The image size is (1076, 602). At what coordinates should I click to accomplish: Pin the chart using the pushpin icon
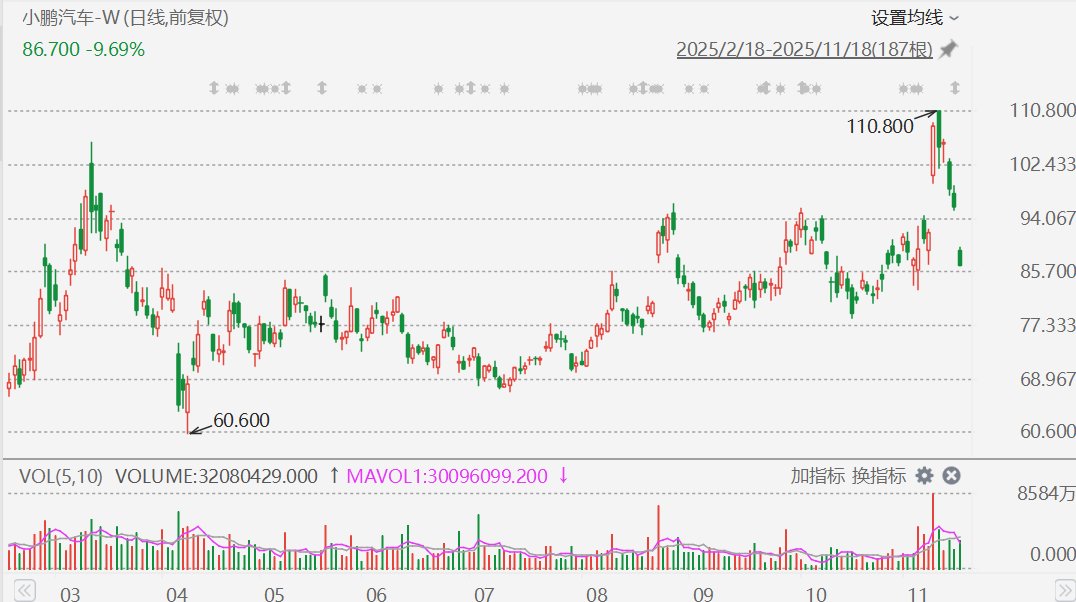[x=948, y=49]
